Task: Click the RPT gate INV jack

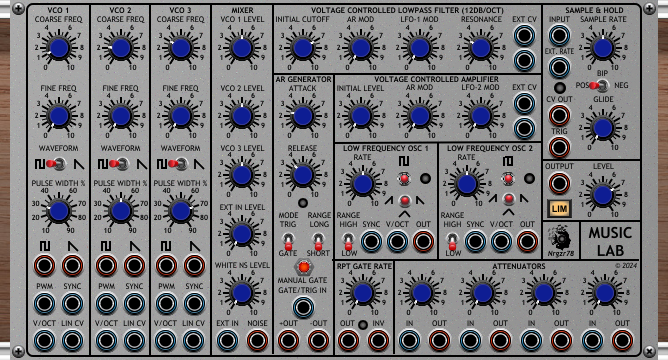Action: coord(378,341)
